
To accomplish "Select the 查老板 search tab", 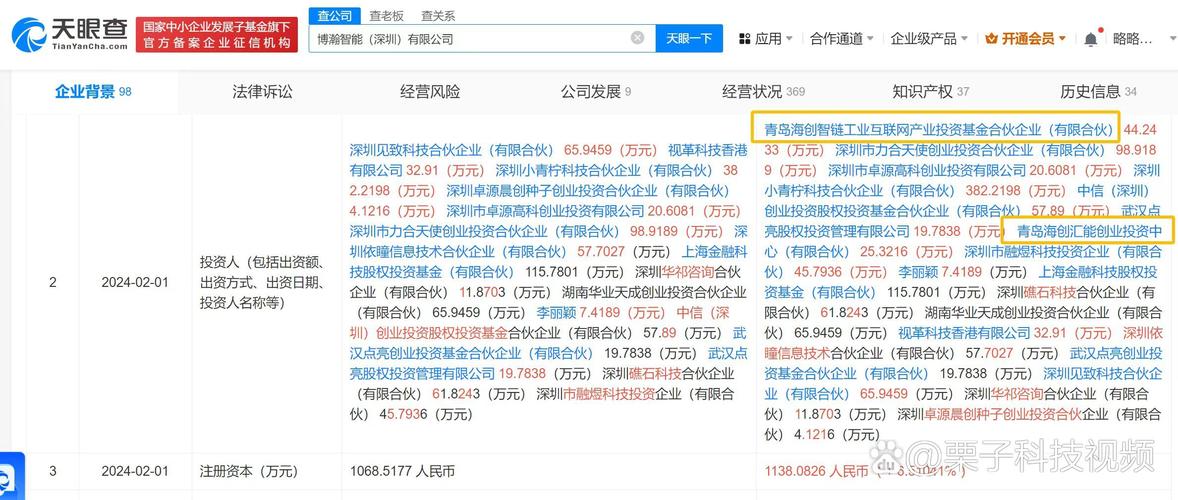I will pos(386,15).
